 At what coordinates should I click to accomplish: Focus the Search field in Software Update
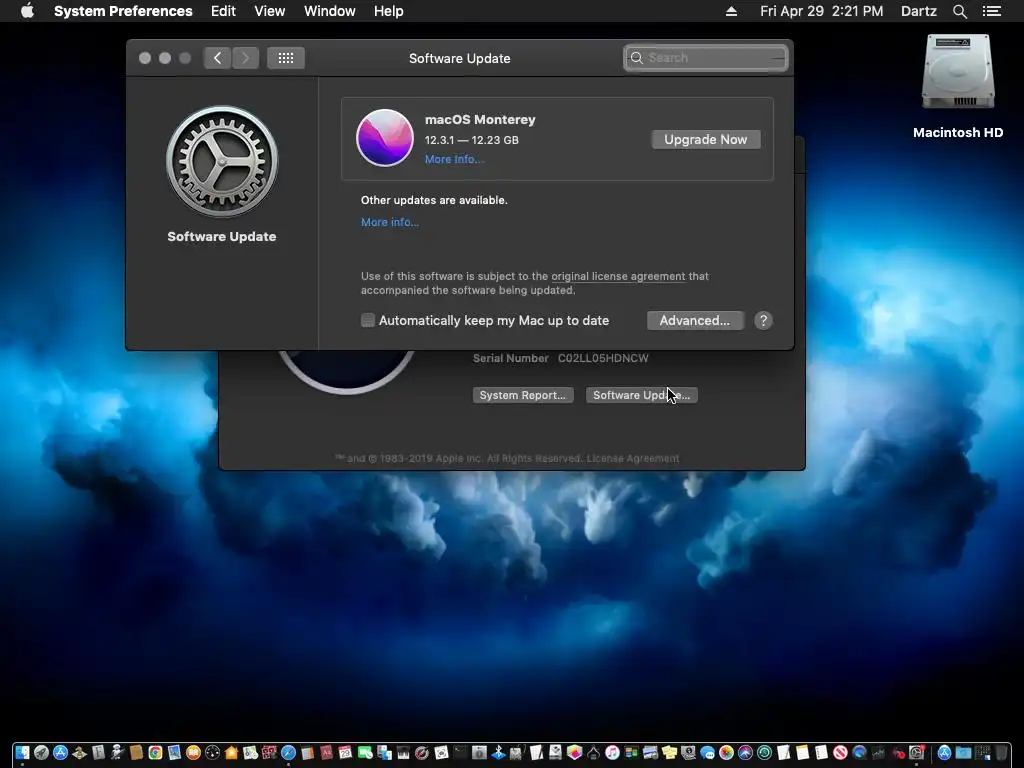(705, 57)
